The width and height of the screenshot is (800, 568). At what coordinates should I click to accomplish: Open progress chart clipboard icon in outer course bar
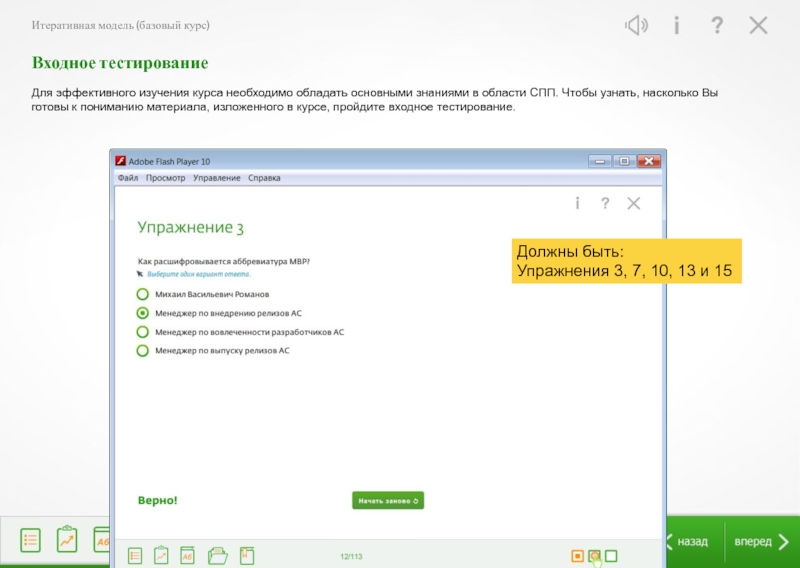pos(67,539)
